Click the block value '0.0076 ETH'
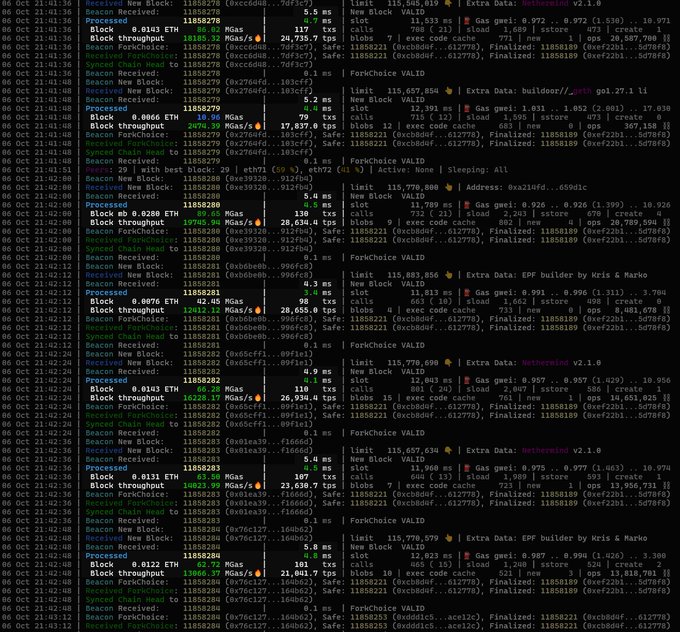 coord(155,301)
